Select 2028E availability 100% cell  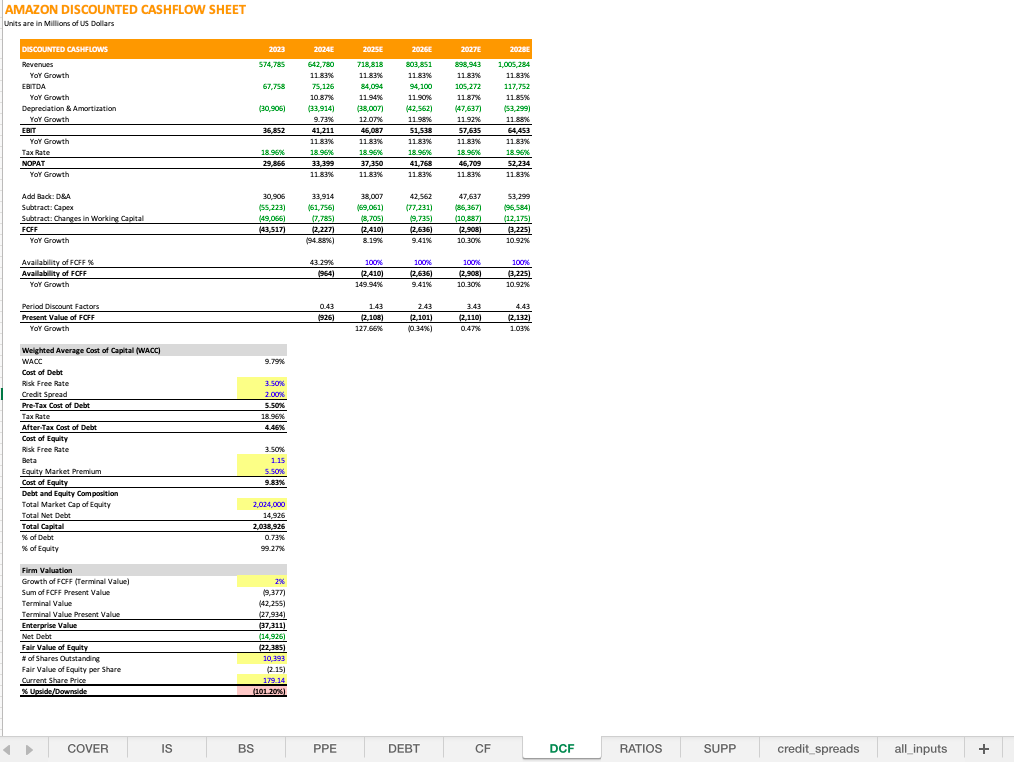(521, 263)
